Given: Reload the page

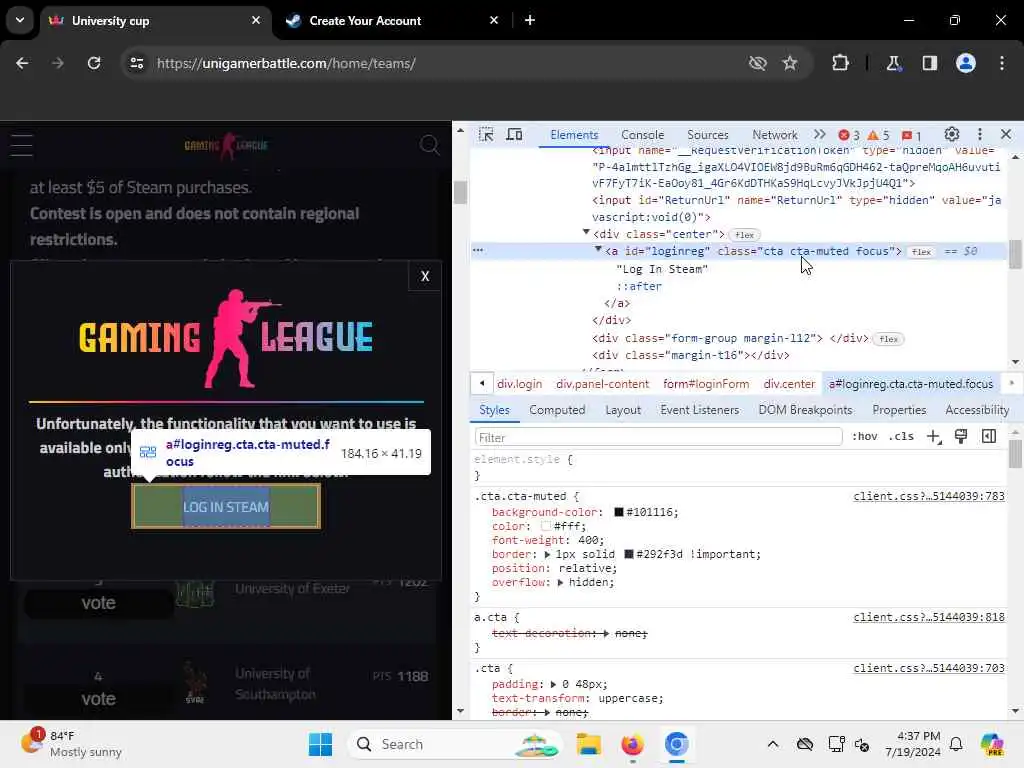Looking at the screenshot, I should (x=94, y=63).
